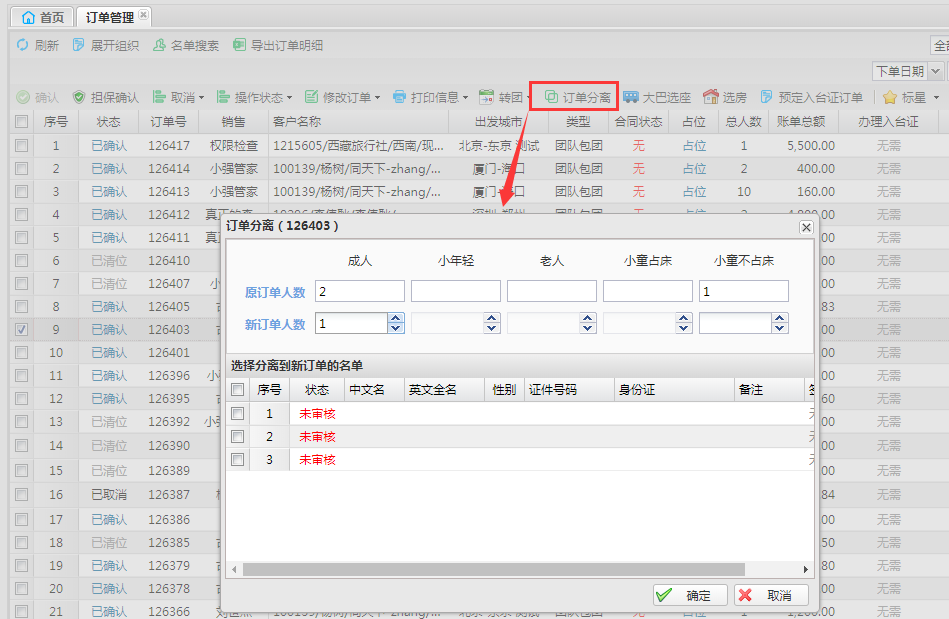Open the 打印信息 dropdown menu
The image size is (949, 619).
click(x=430, y=97)
